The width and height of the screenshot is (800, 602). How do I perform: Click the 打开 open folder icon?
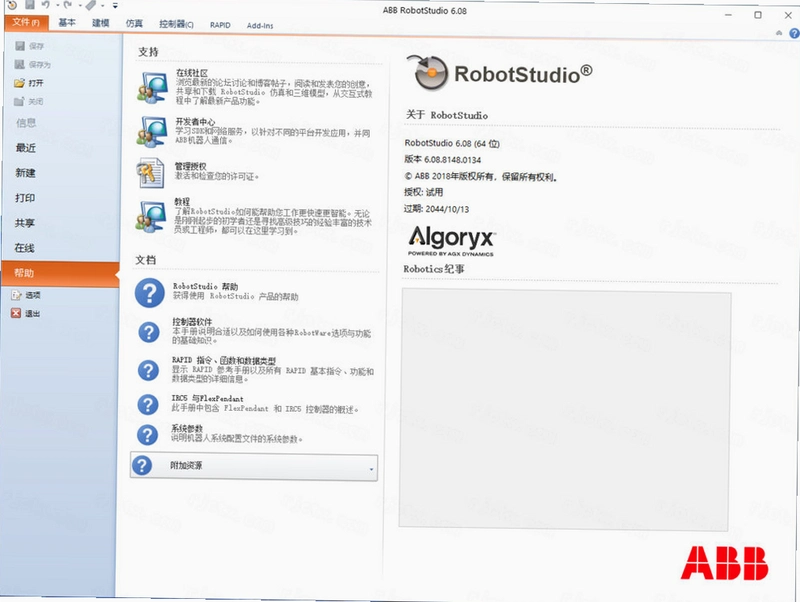19,83
